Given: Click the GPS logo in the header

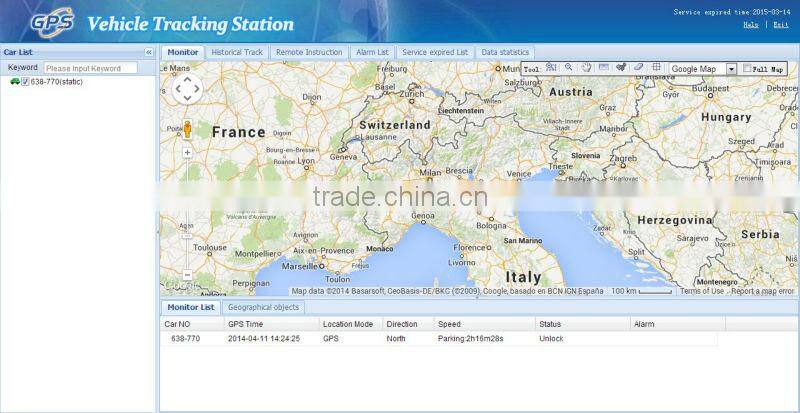Looking at the screenshot, I should (52, 22).
